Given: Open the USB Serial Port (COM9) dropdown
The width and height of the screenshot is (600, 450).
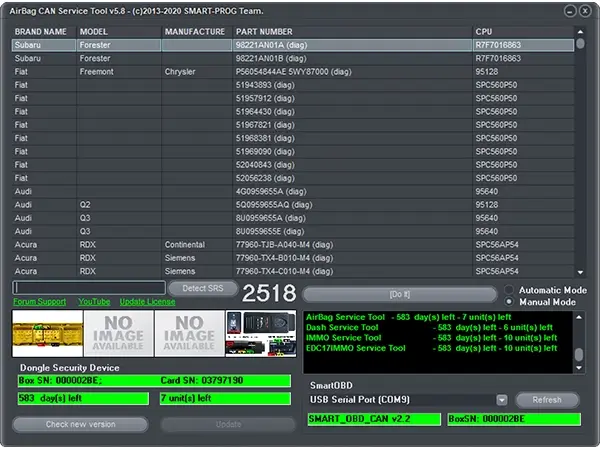Looking at the screenshot, I should [x=502, y=400].
